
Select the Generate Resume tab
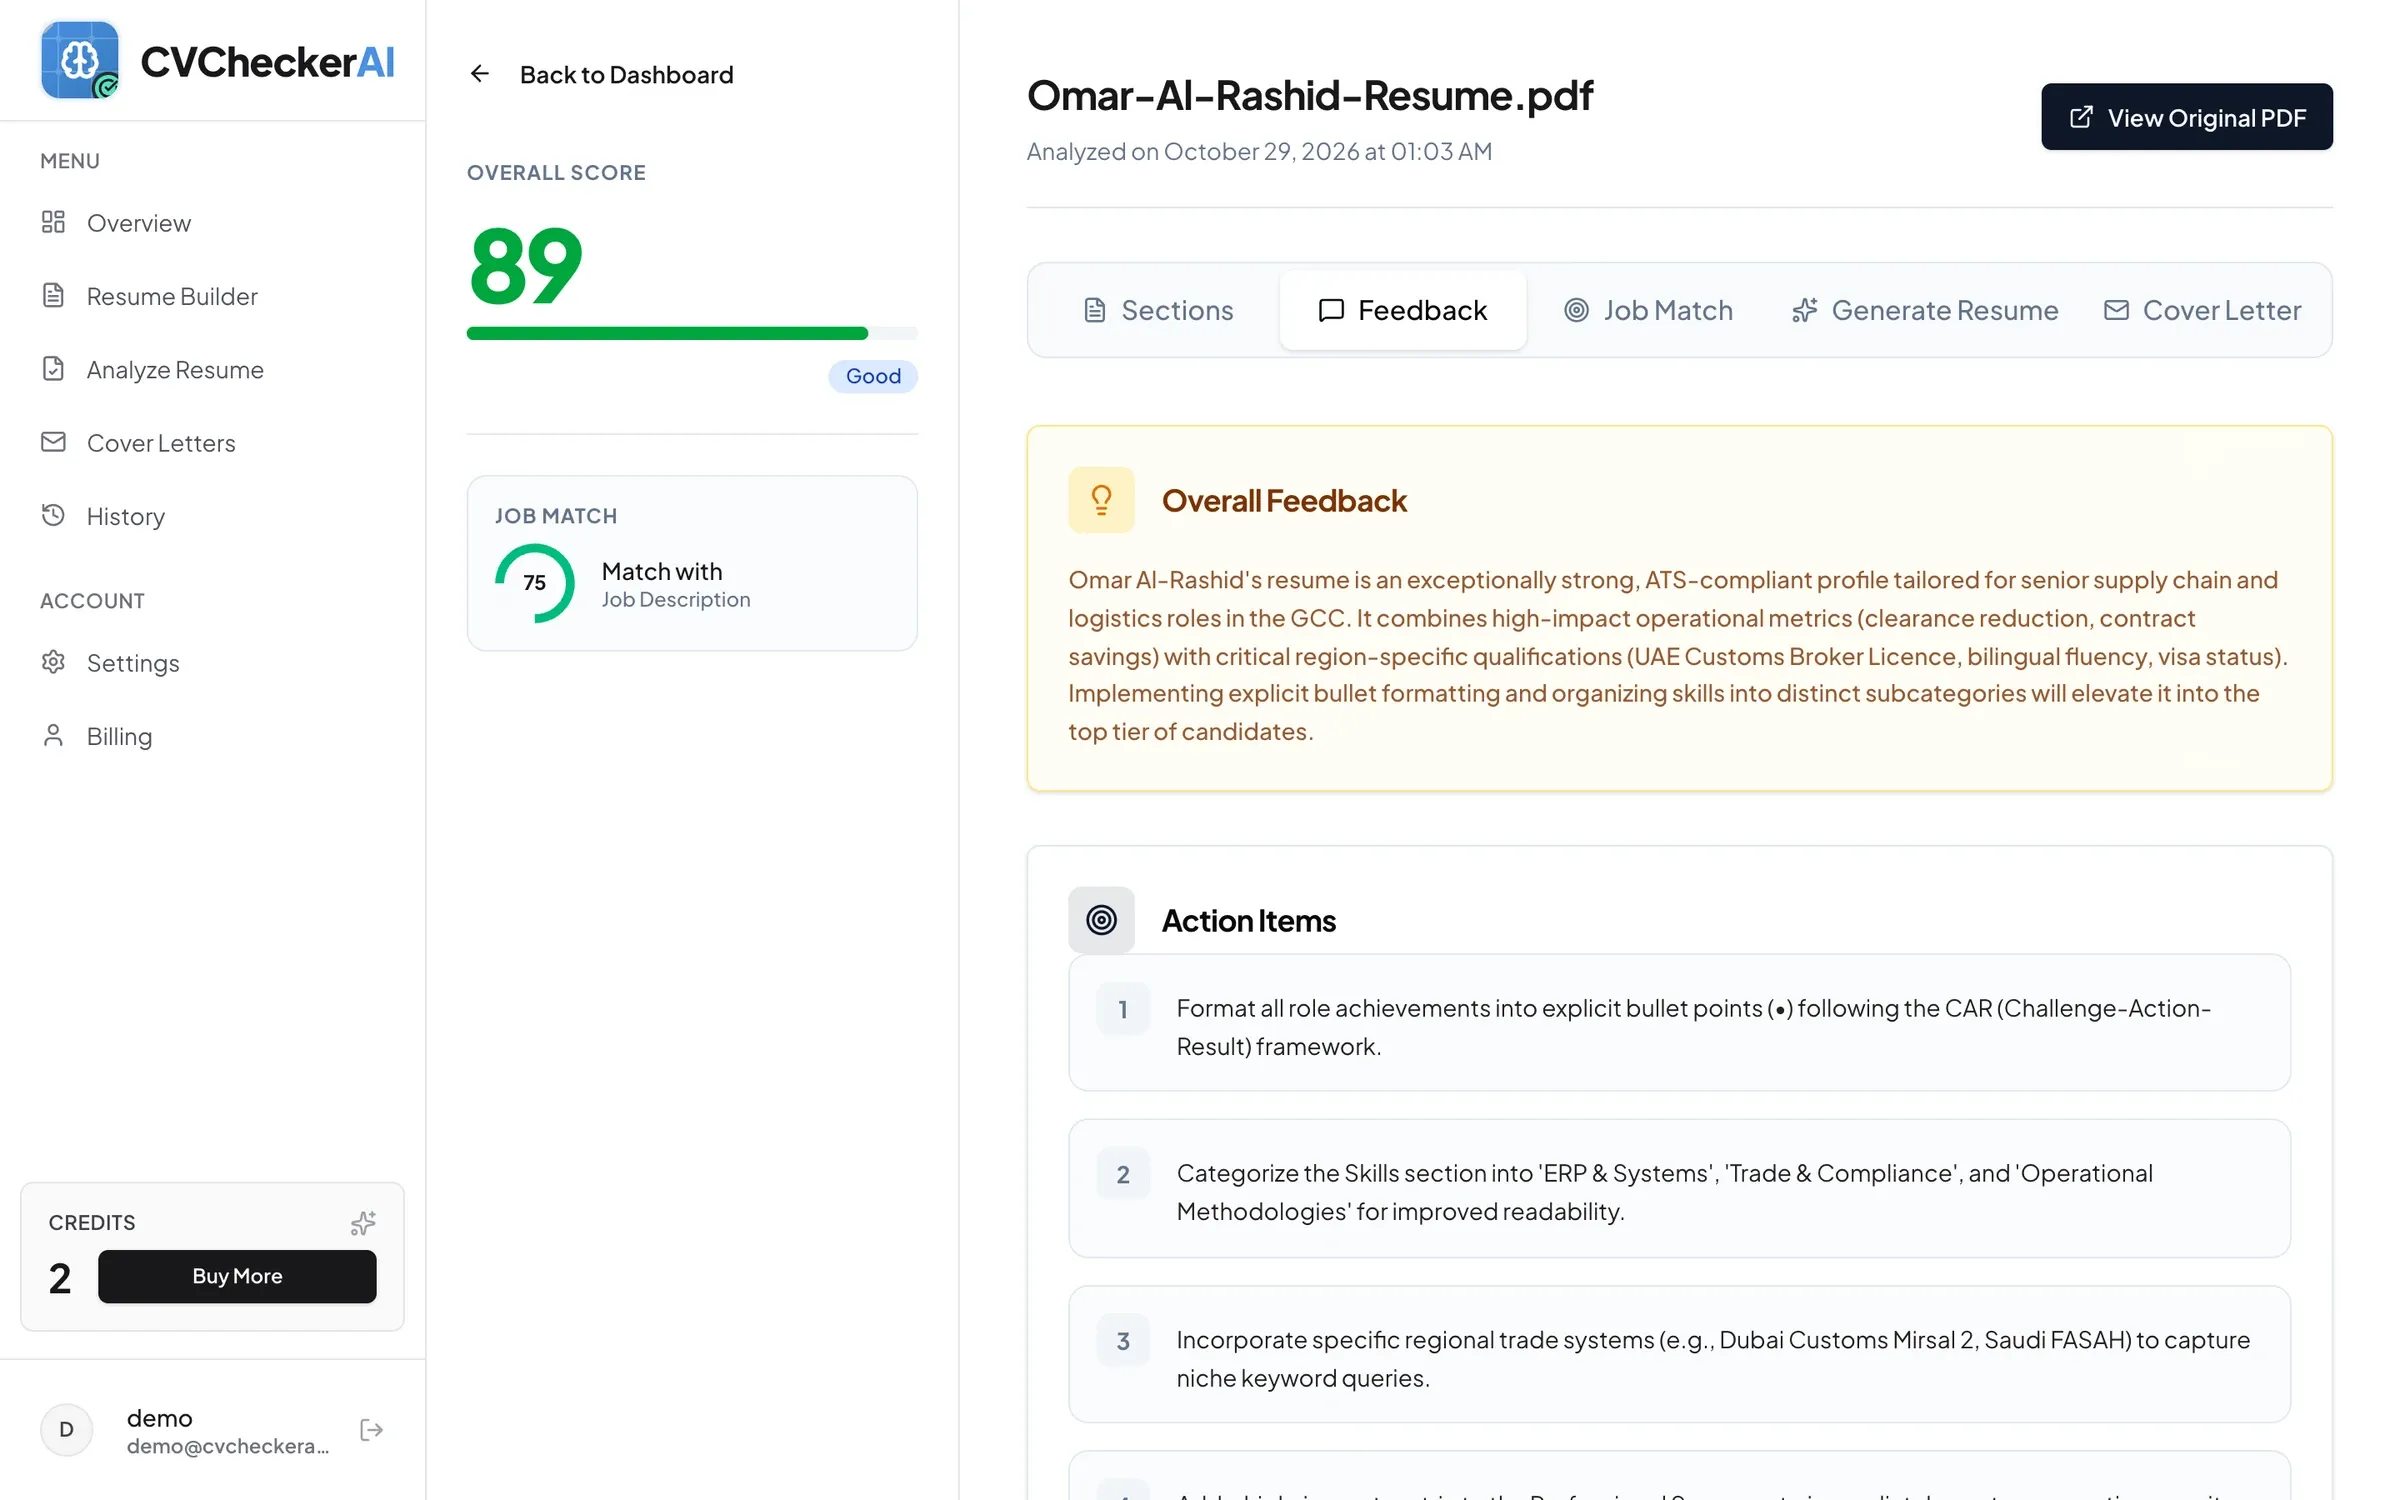[x=1925, y=310]
